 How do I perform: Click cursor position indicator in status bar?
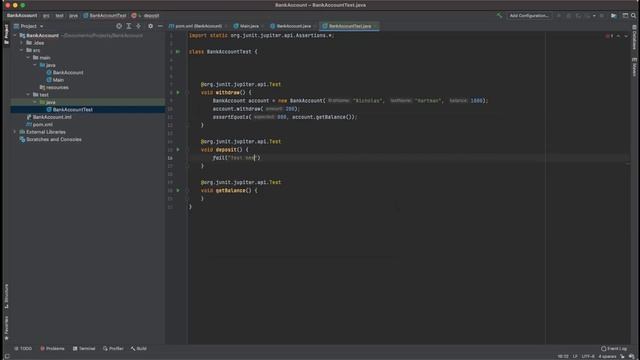click(x=563, y=356)
